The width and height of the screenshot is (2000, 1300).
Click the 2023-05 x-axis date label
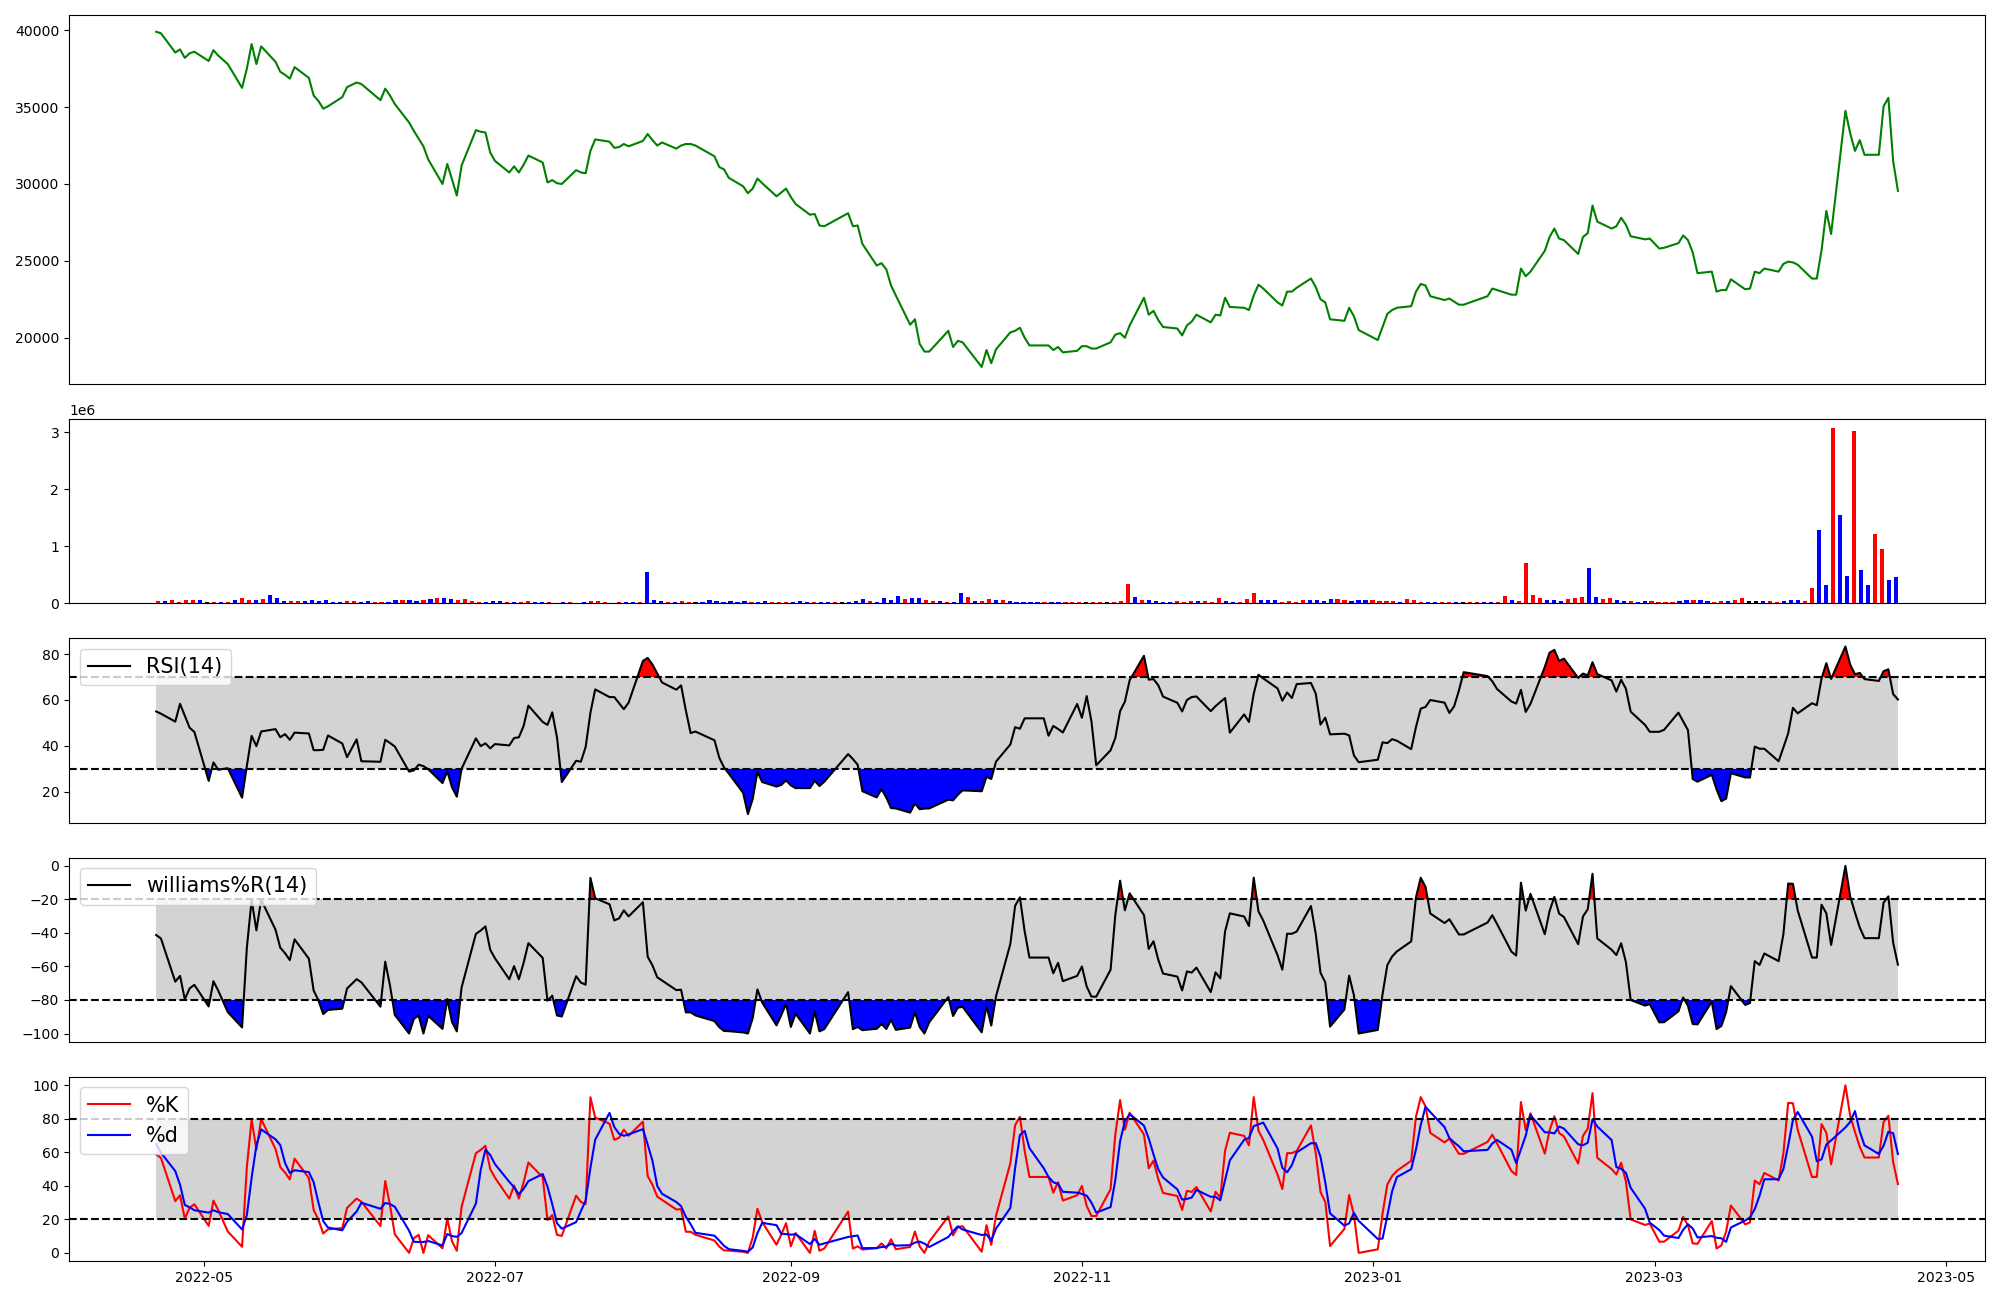[1946, 1276]
